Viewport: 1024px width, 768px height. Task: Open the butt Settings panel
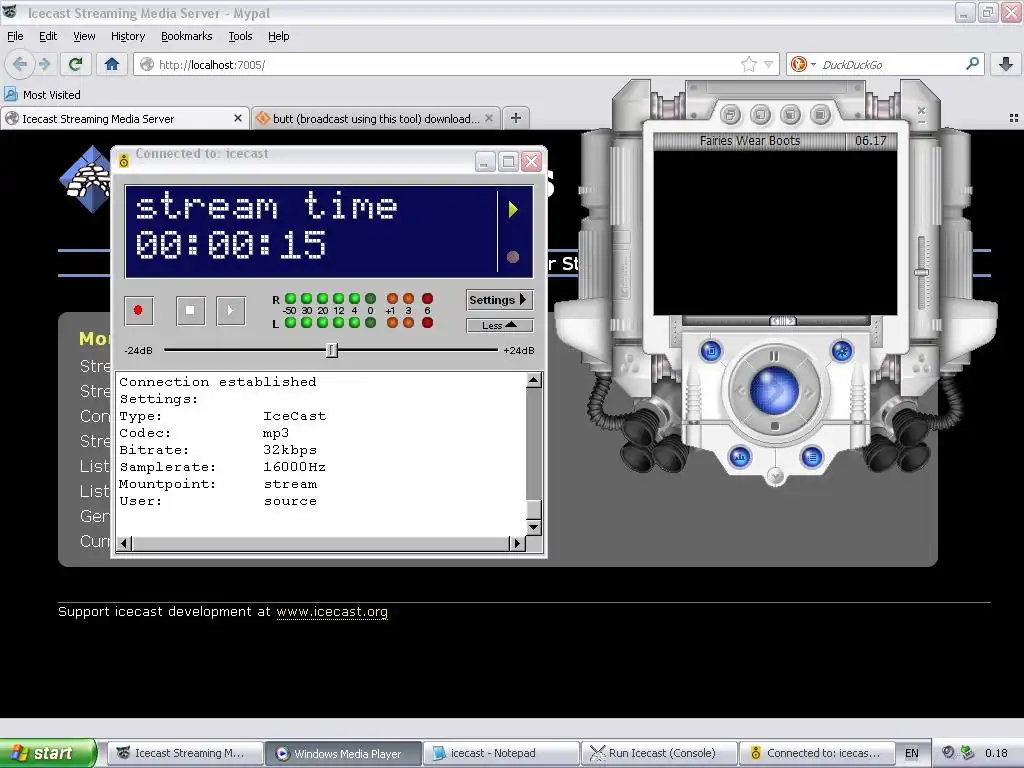tap(500, 300)
